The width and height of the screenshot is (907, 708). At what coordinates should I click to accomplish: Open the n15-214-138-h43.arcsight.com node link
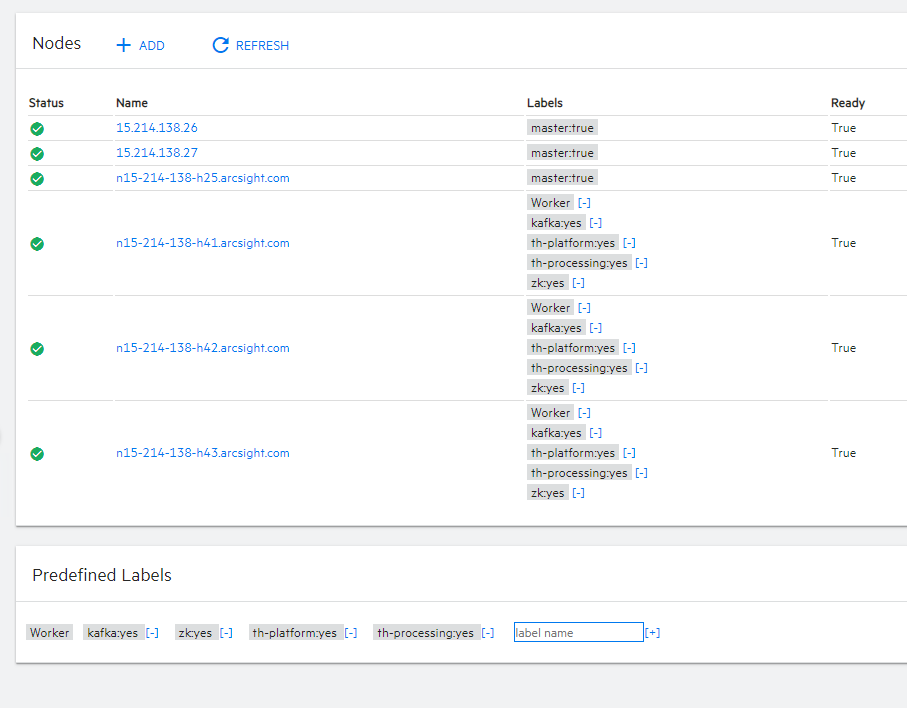tap(203, 453)
